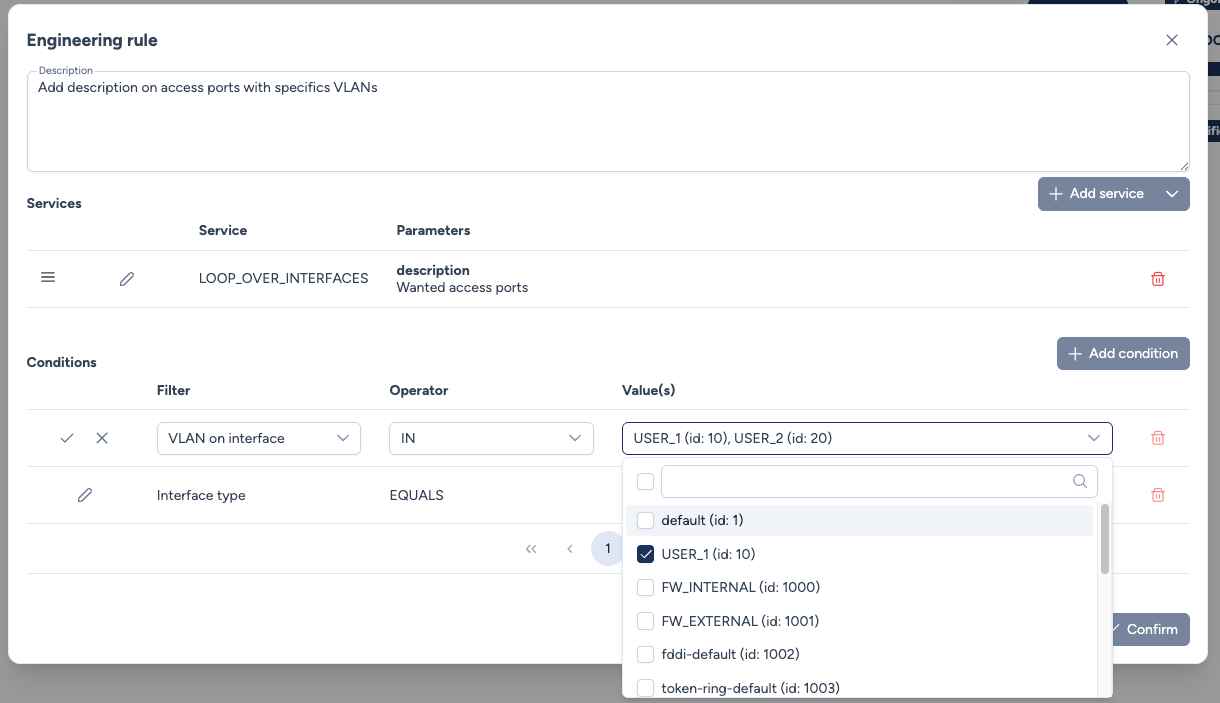Edit the LOOP_OVER_INTERFACES service with pencil icon
The height and width of the screenshot is (703, 1220).
[127, 279]
